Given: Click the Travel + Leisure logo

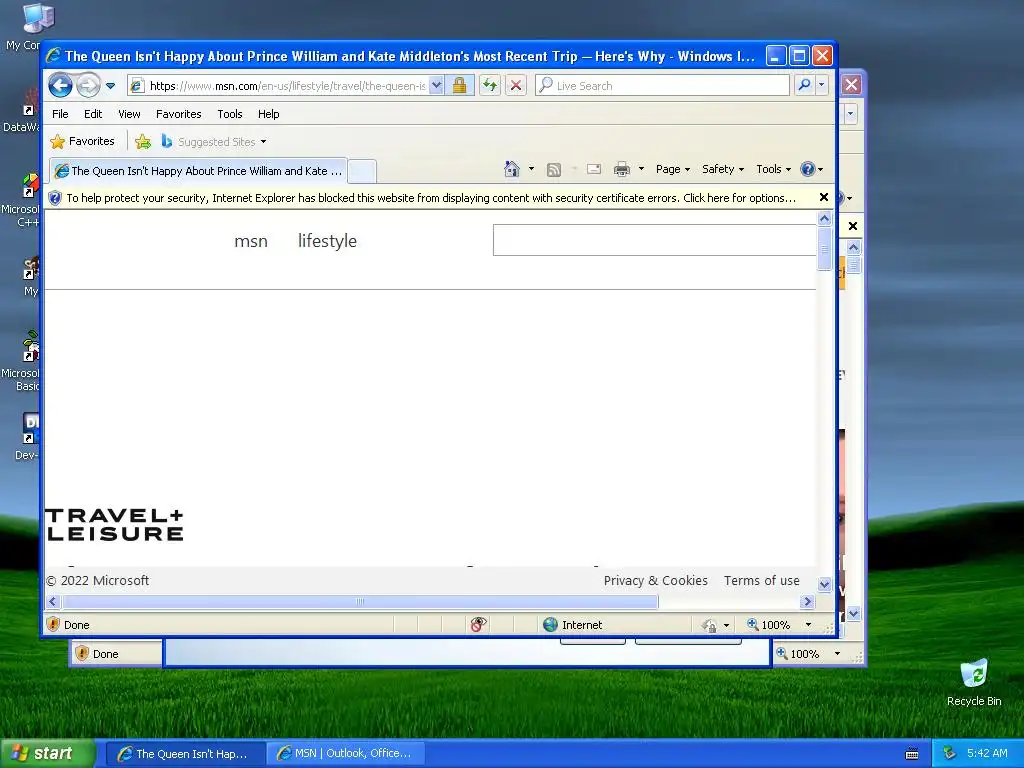Looking at the screenshot, I should [114, 525].
